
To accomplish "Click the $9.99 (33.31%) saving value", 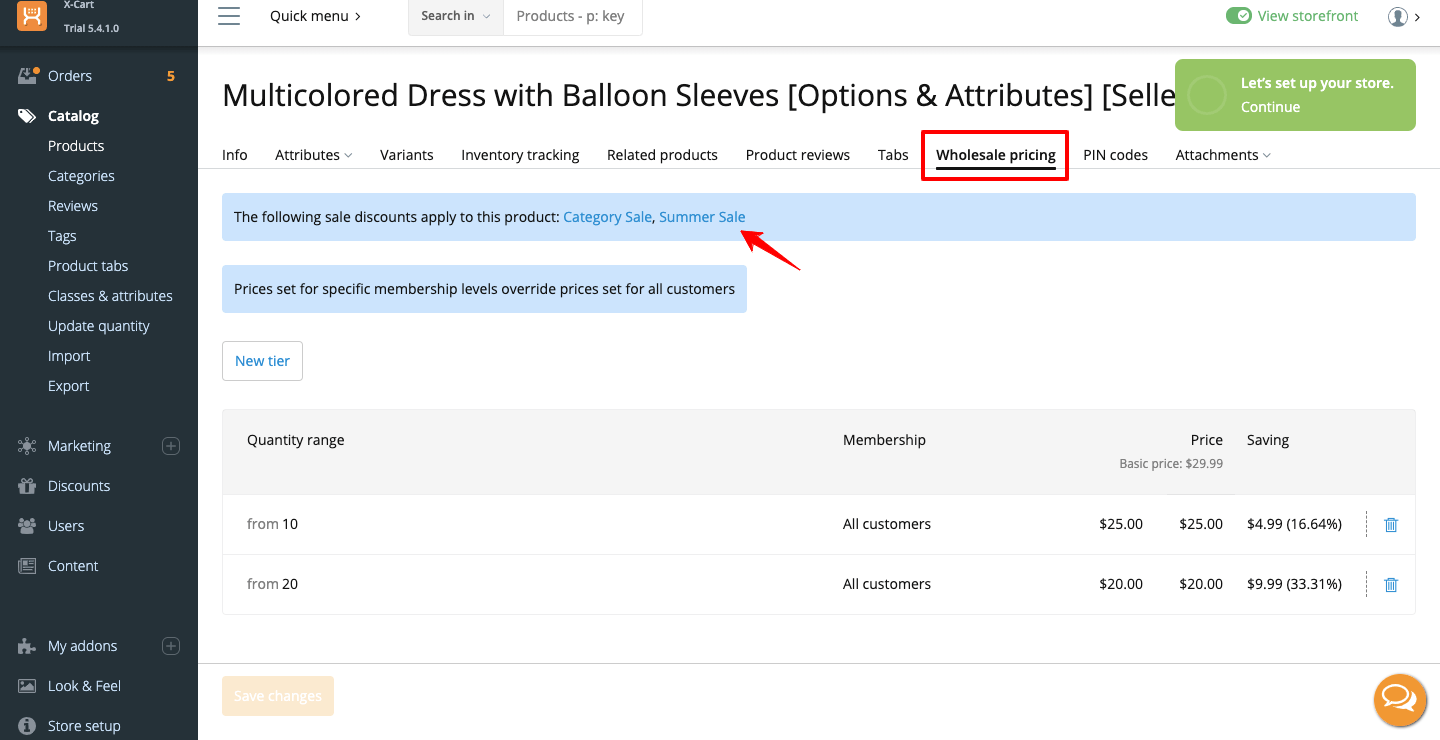I will coord(1294,584).
